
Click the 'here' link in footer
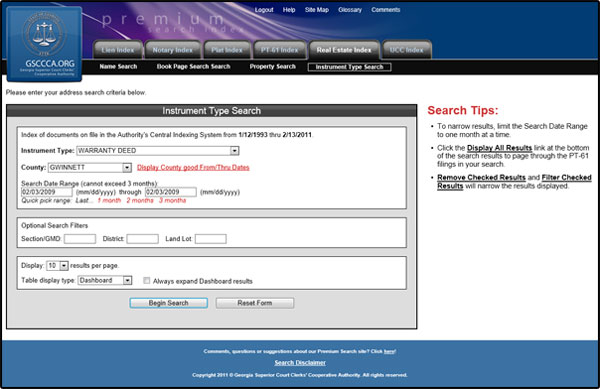click(x=389, y=351)
